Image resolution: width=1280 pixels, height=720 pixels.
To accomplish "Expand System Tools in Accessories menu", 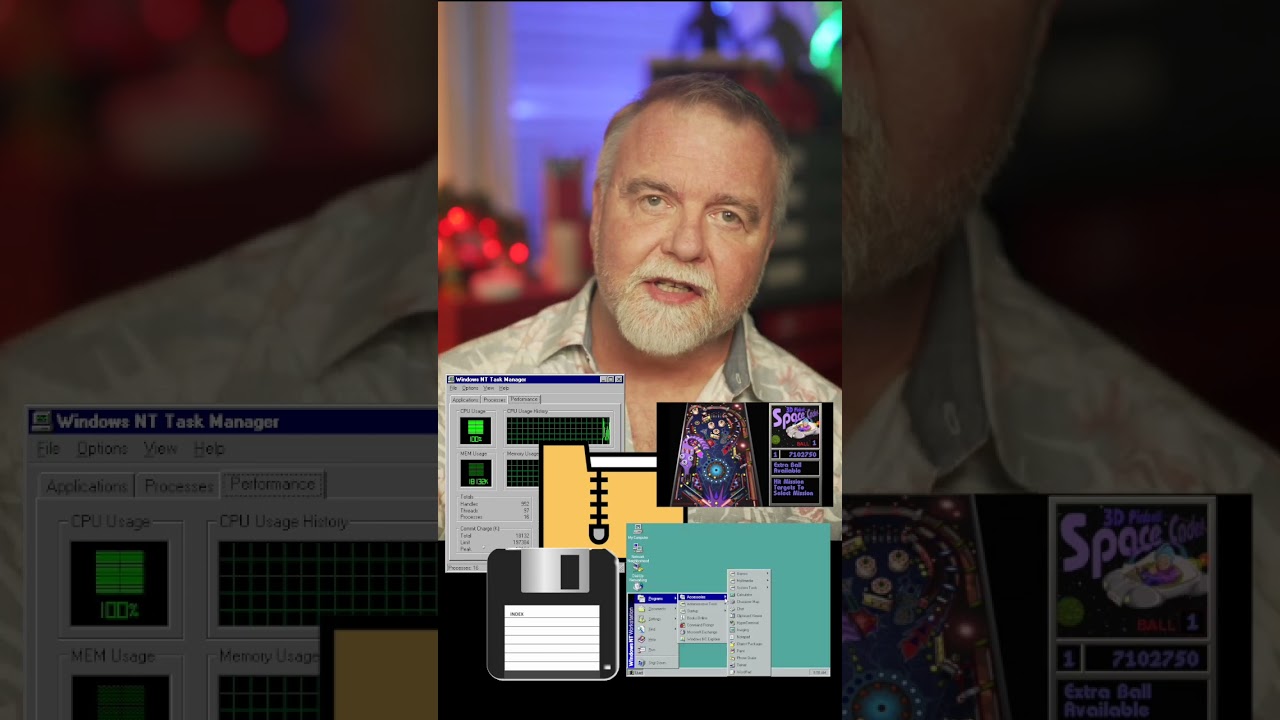I will 749,588.
